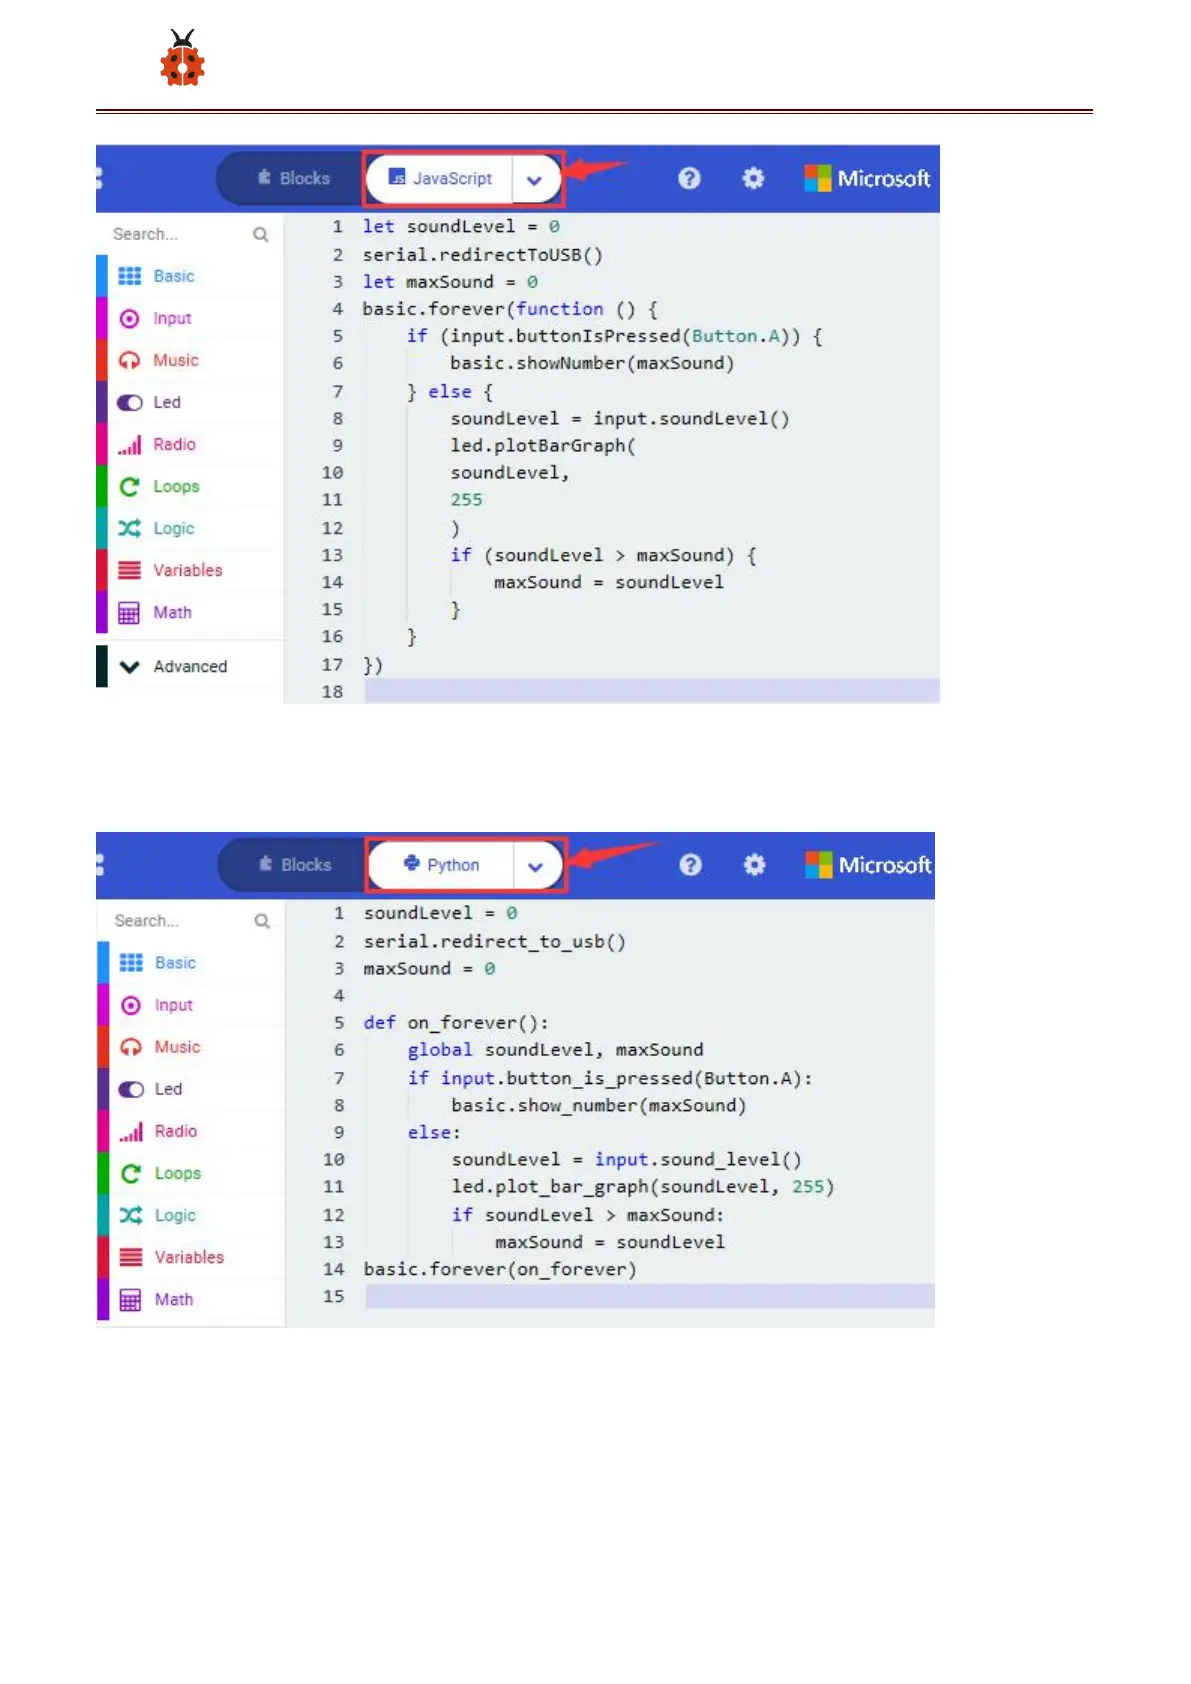The width and height of the screenshot is (1191, 1684).
Task: Click Help icon in JavaScript editor header
Action: (x=689, y=178)
